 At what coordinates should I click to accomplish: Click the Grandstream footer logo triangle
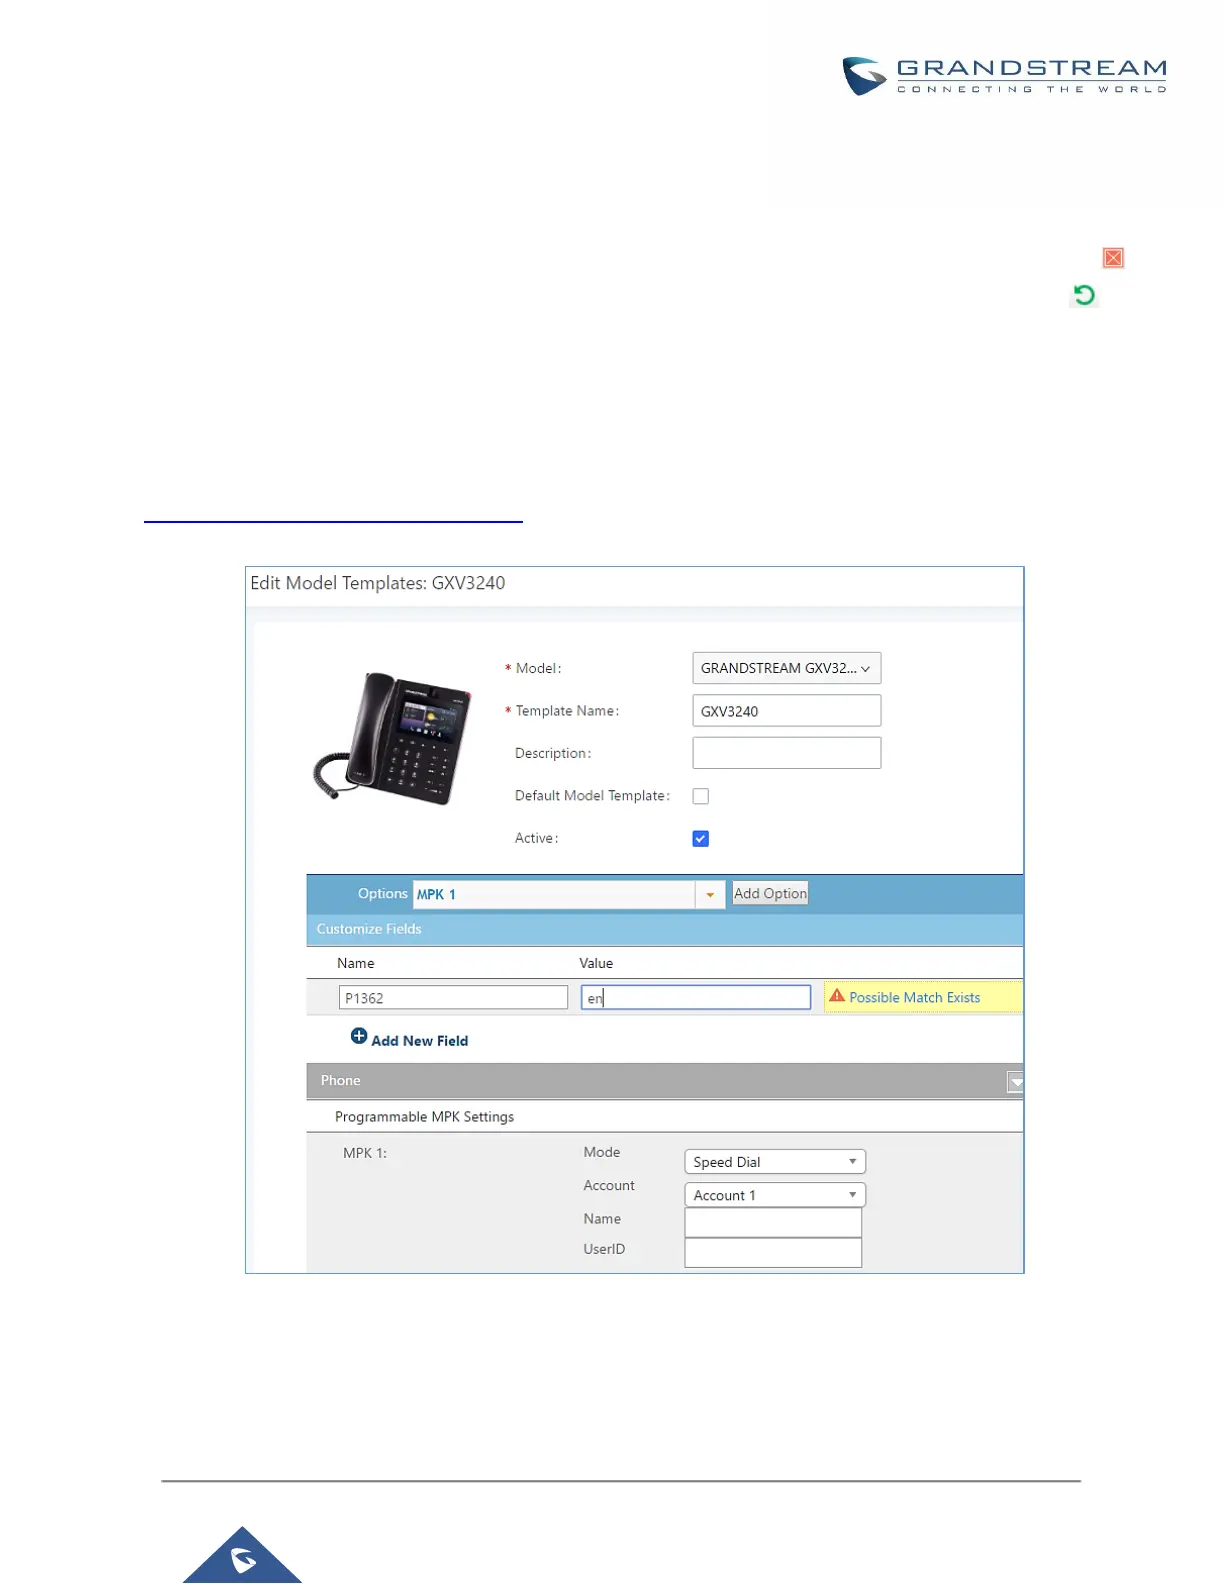(242, 1555)
